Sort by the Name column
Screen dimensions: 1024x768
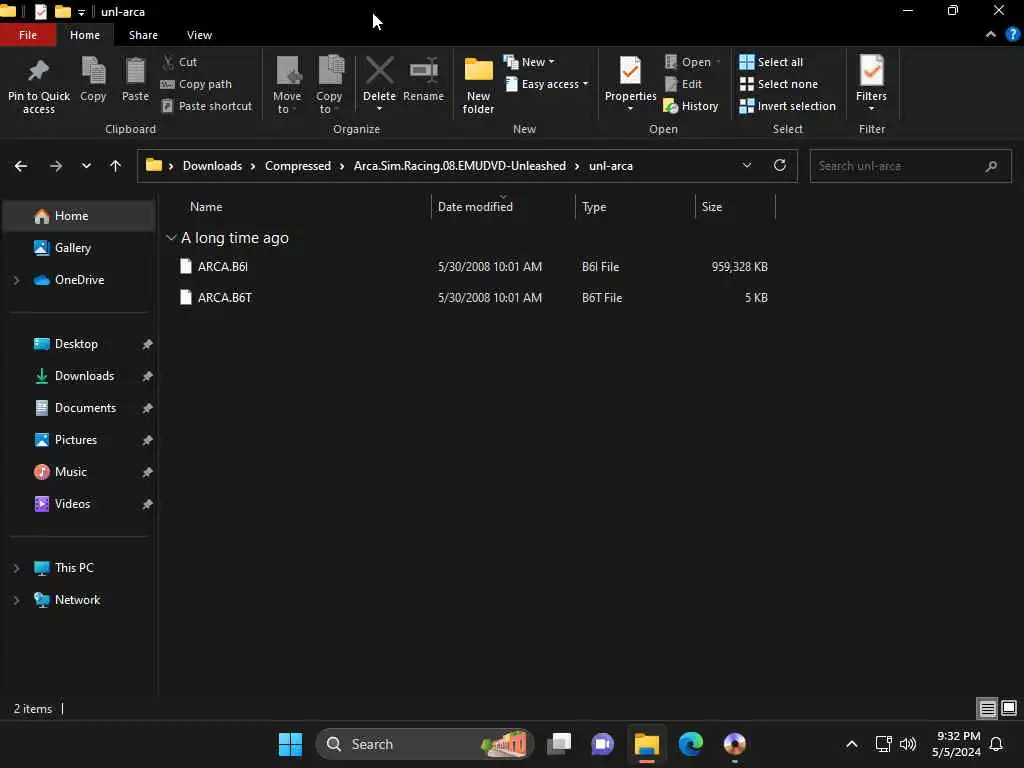206,207
